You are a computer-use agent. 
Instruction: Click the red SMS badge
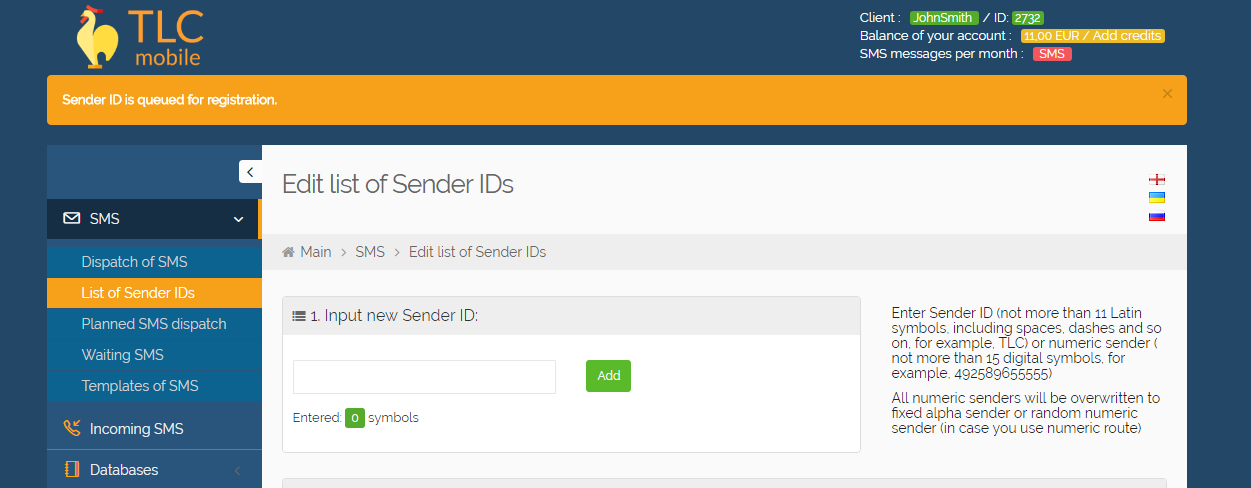click(x=1052, y=54)
